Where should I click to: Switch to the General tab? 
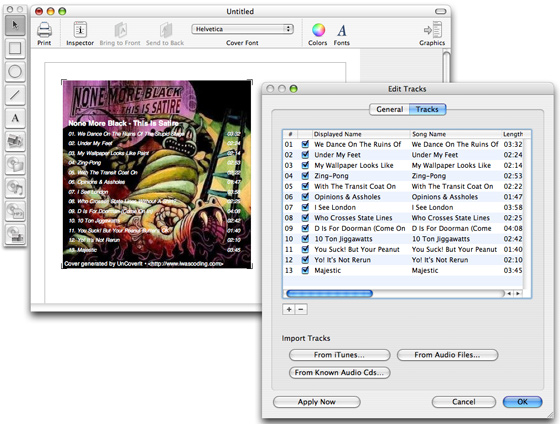[389, 109]
